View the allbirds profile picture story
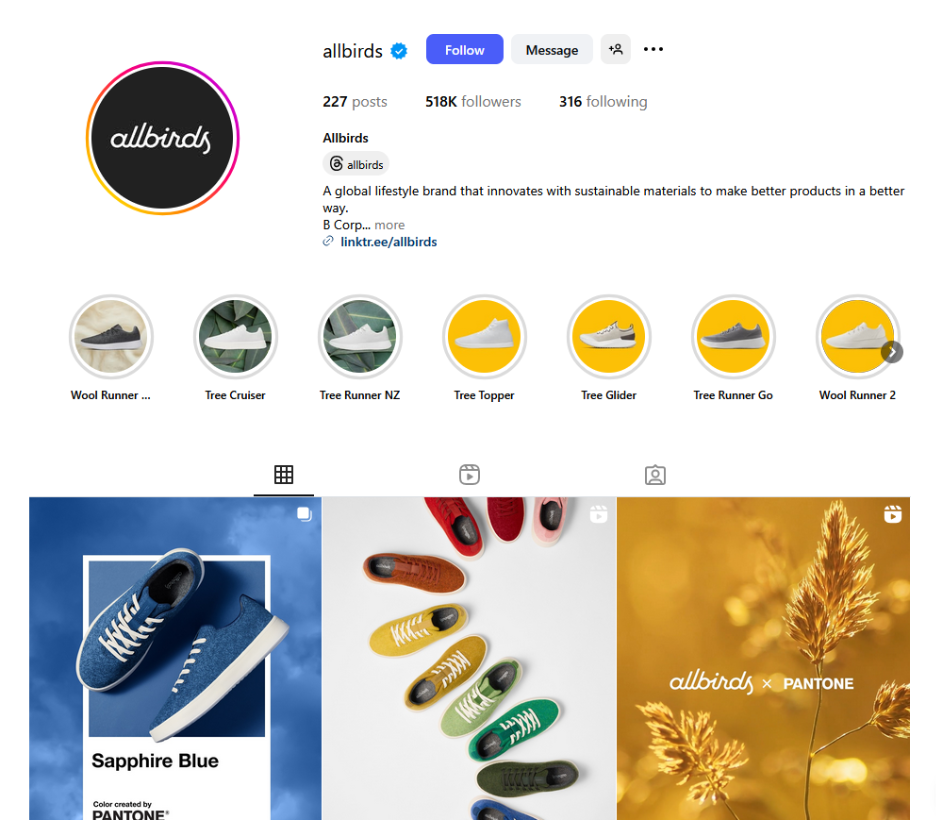The image size is (936, 820). (x=162, y=138)
